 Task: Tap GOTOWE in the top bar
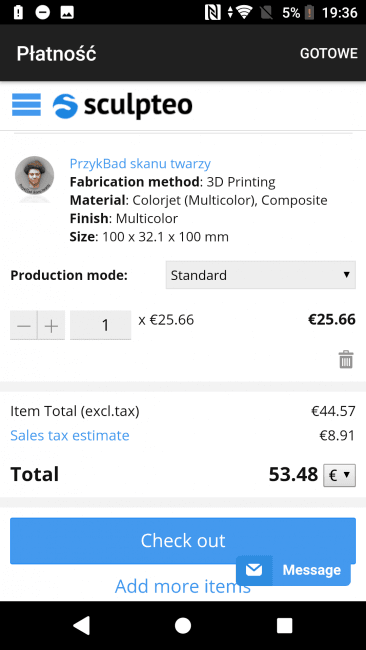(329, 53)
